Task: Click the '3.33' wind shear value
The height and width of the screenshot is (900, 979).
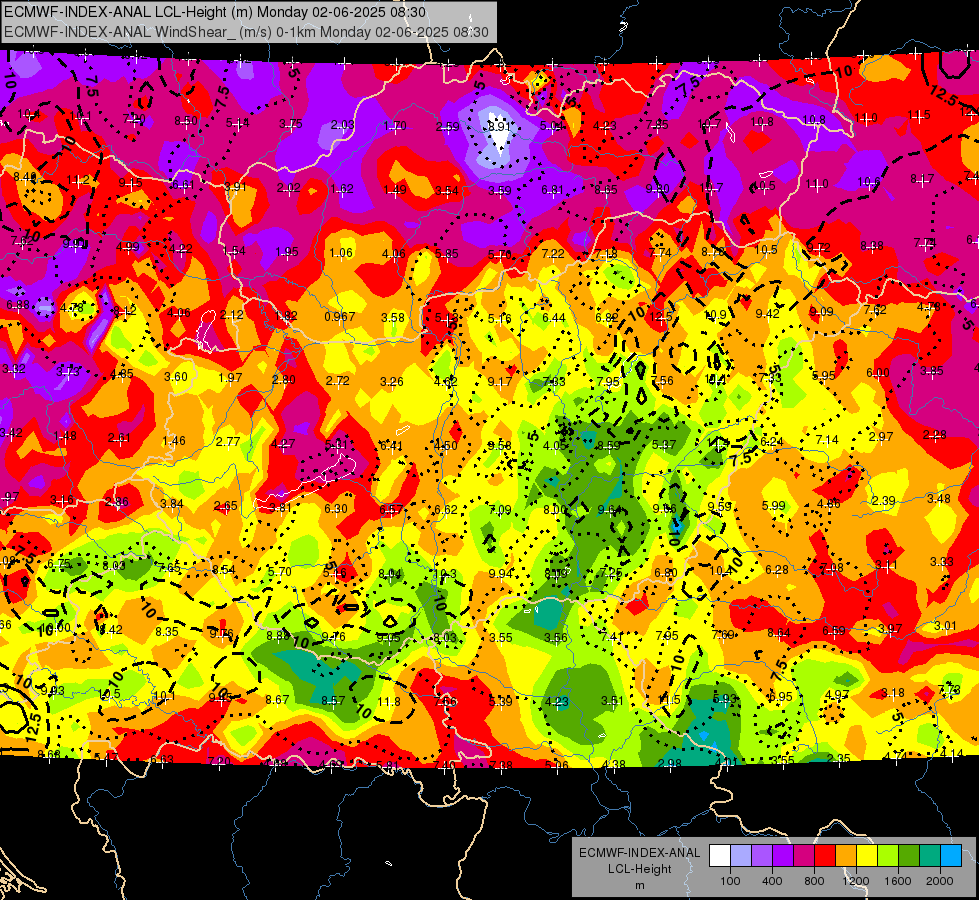Action: (942, 561)
